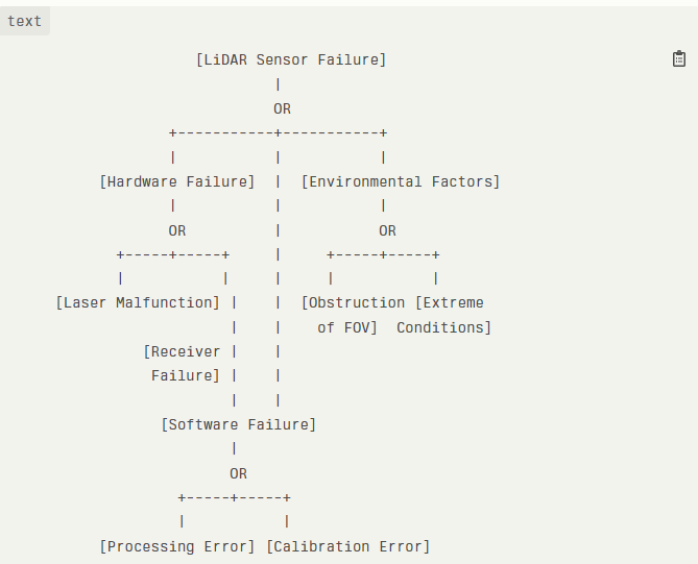
Task: Click the OR gate under Environmental Factors
Action: (x=387, y=231)
